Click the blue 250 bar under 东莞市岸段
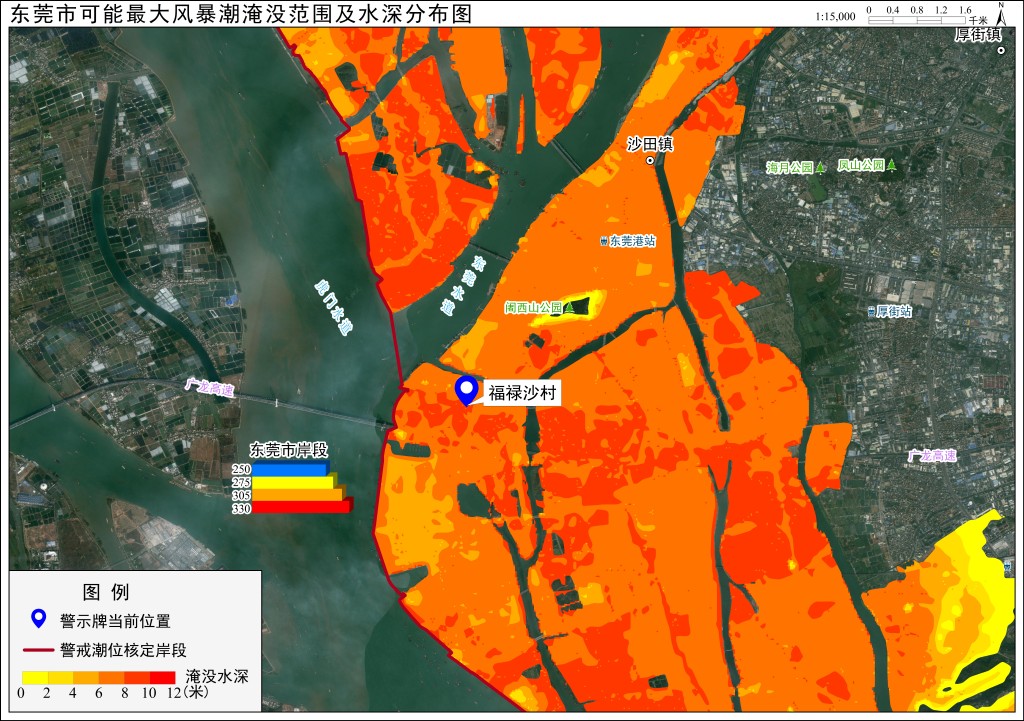 tap(291, 469)
